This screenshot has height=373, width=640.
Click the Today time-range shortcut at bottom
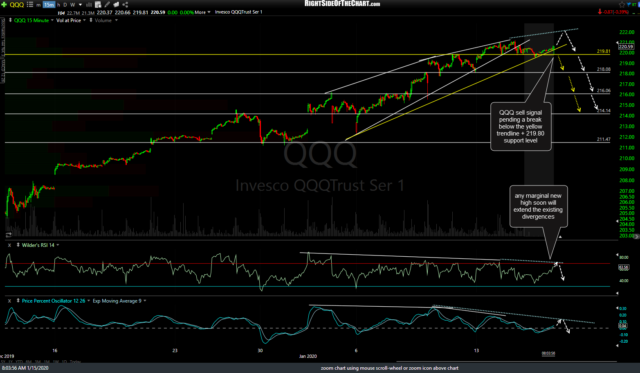(75, 362)
